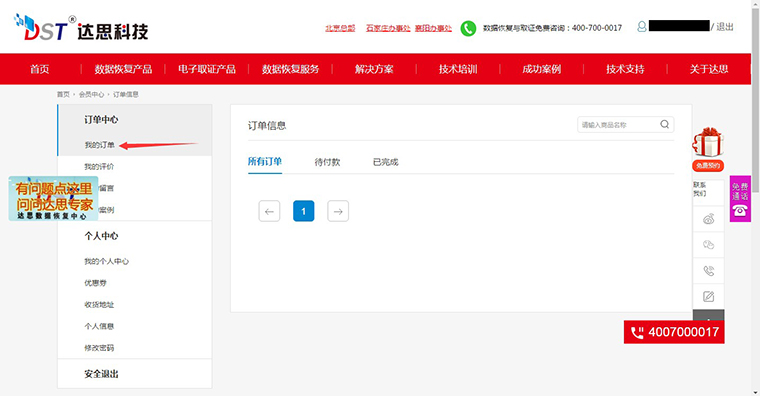The height and width of the screenshot is (396, 760).
Task: Open 有问题点这里 expert help banner
Action: click(53, 199)
